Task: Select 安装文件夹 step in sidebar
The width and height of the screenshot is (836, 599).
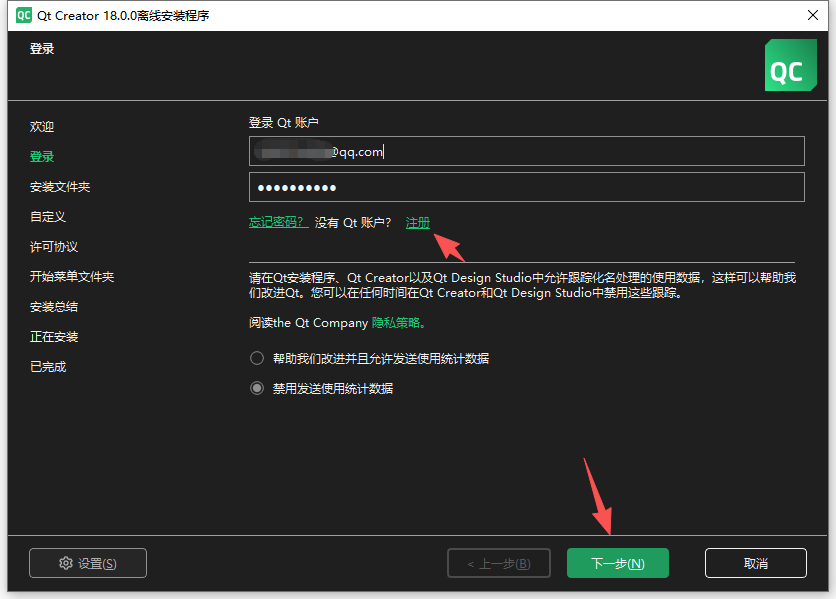Action: (x=60, y=187)
